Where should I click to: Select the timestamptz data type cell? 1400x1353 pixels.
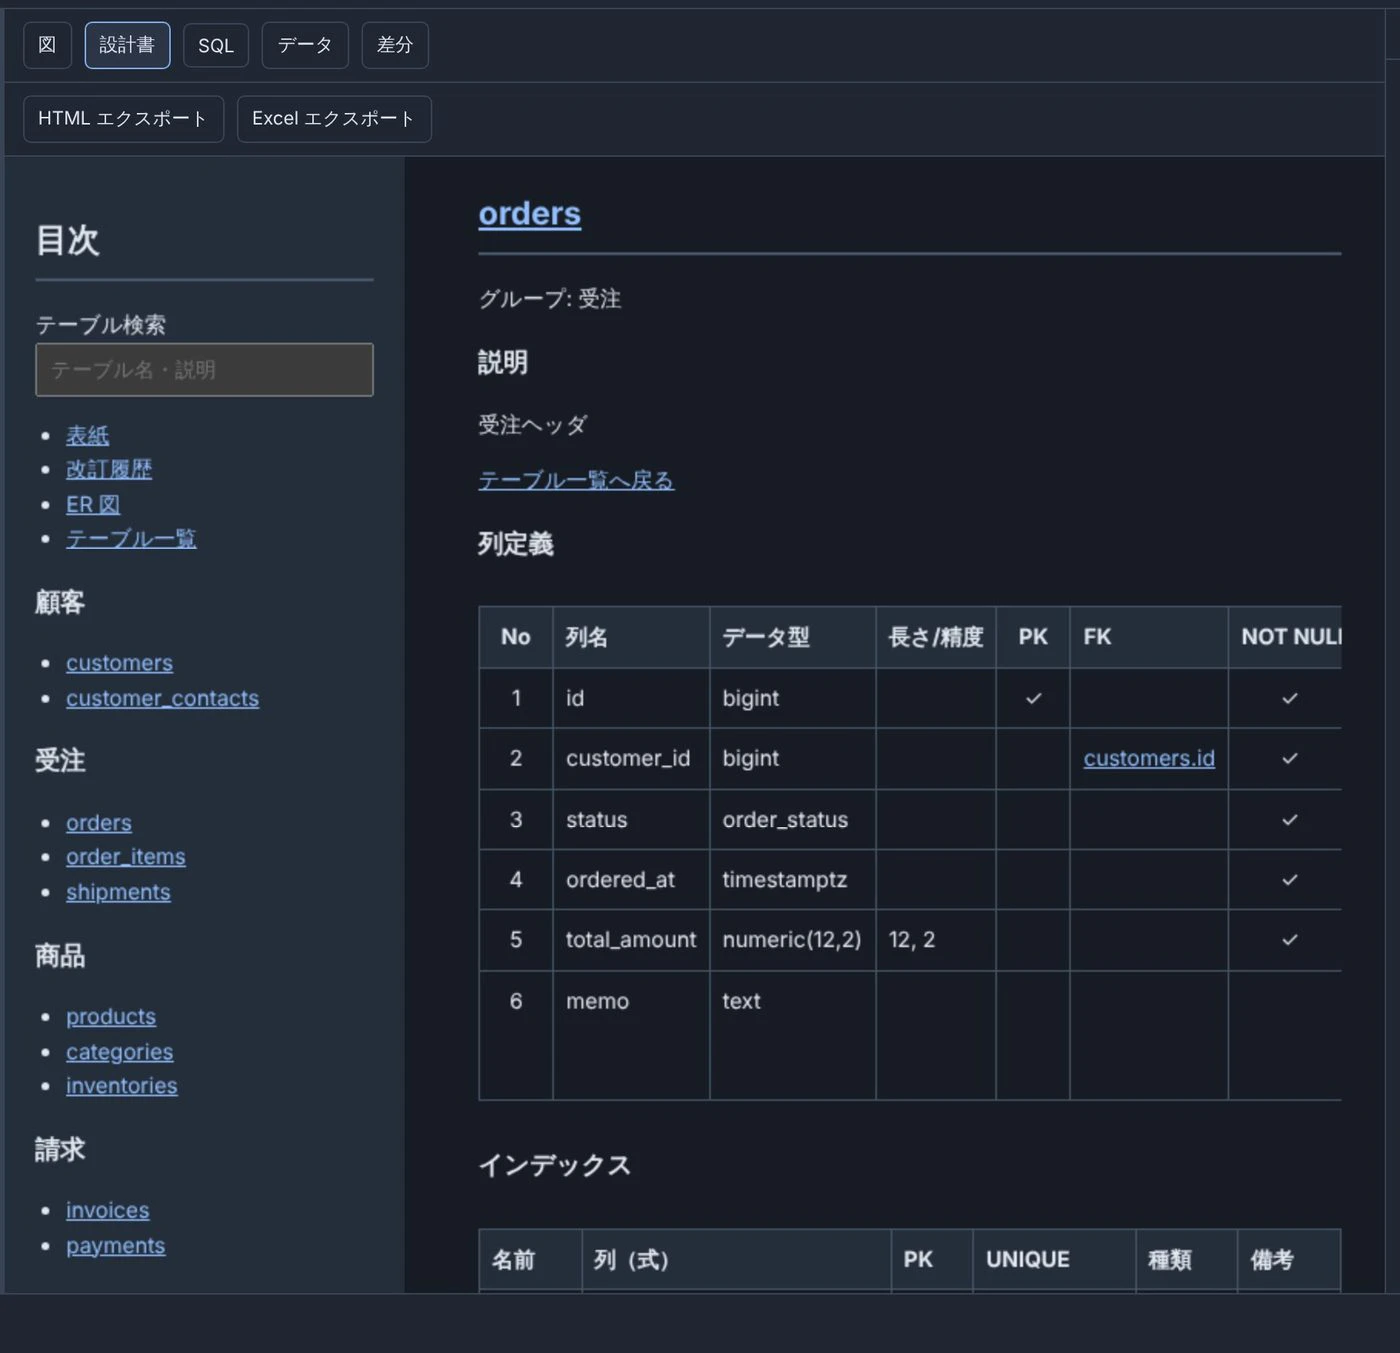(793, 880)
